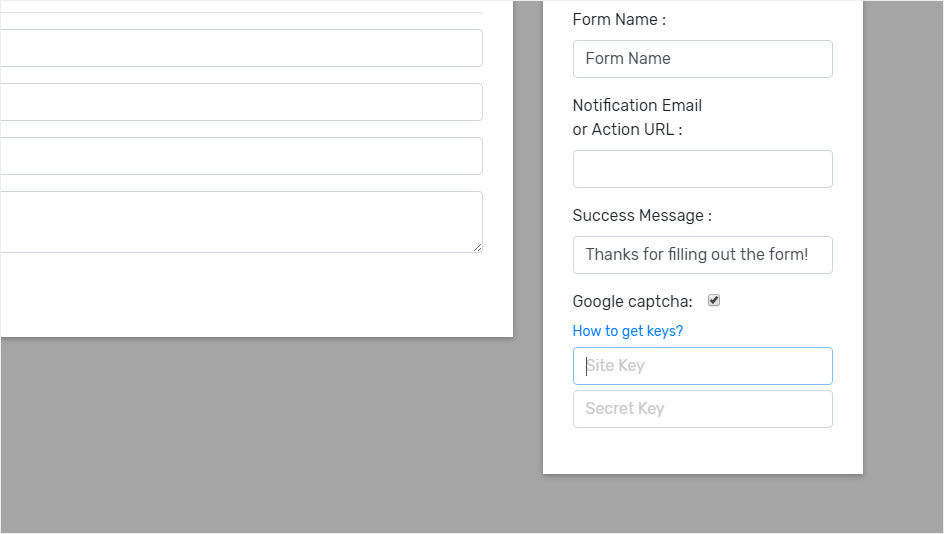Click the gray background below the settings panel

click(702, 504)
